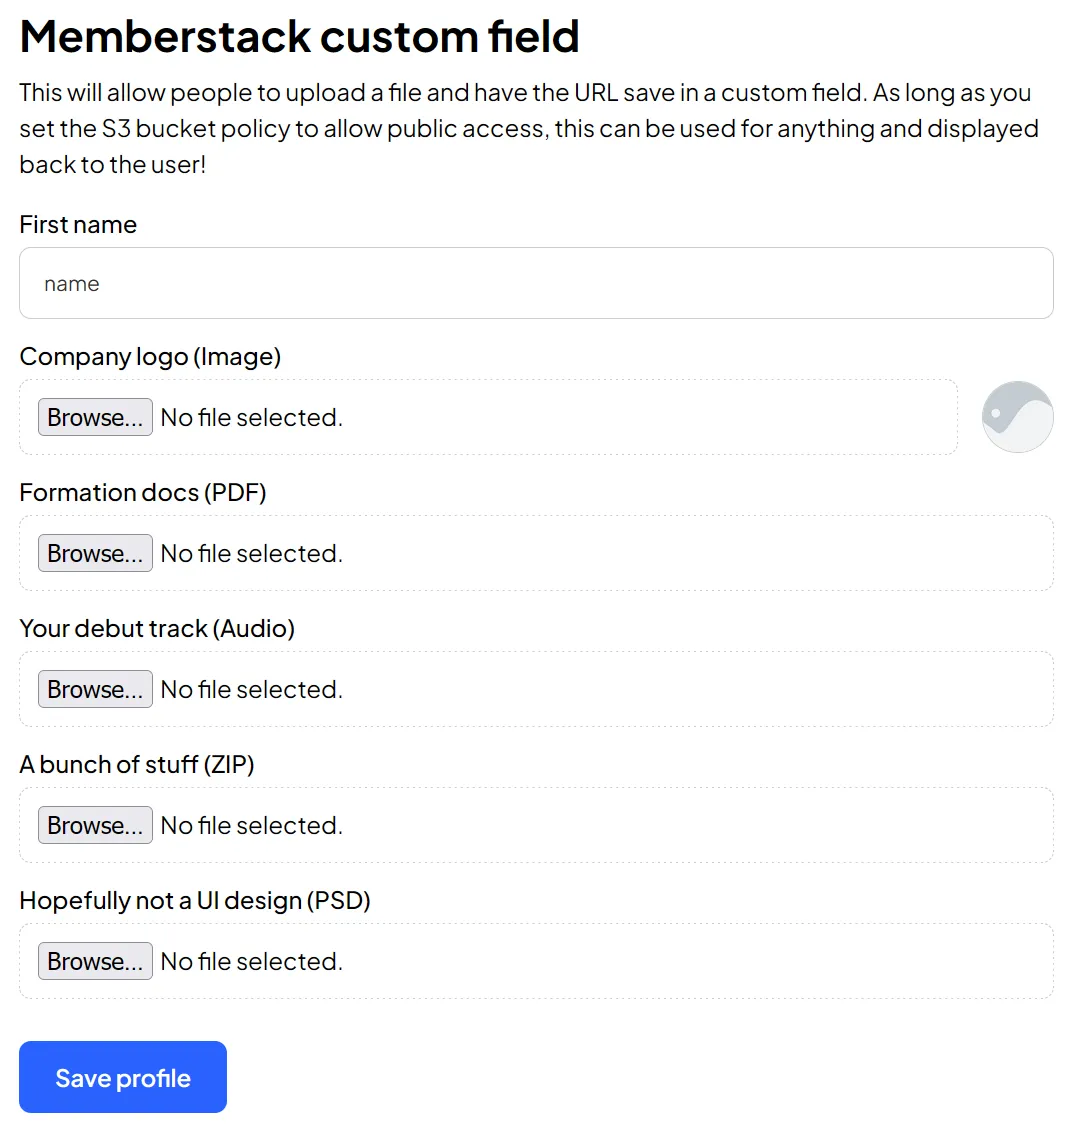Screen dimensions: 1069x1133
Task: Browse for a PSD under Hopefully not a UI design
Action: coord(94,961)
